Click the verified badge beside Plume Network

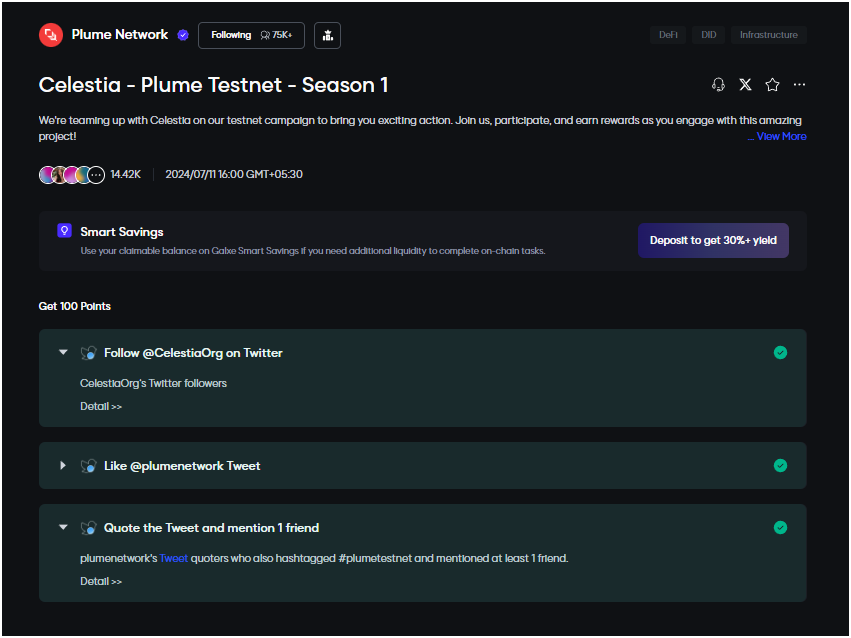pos(183,35)
